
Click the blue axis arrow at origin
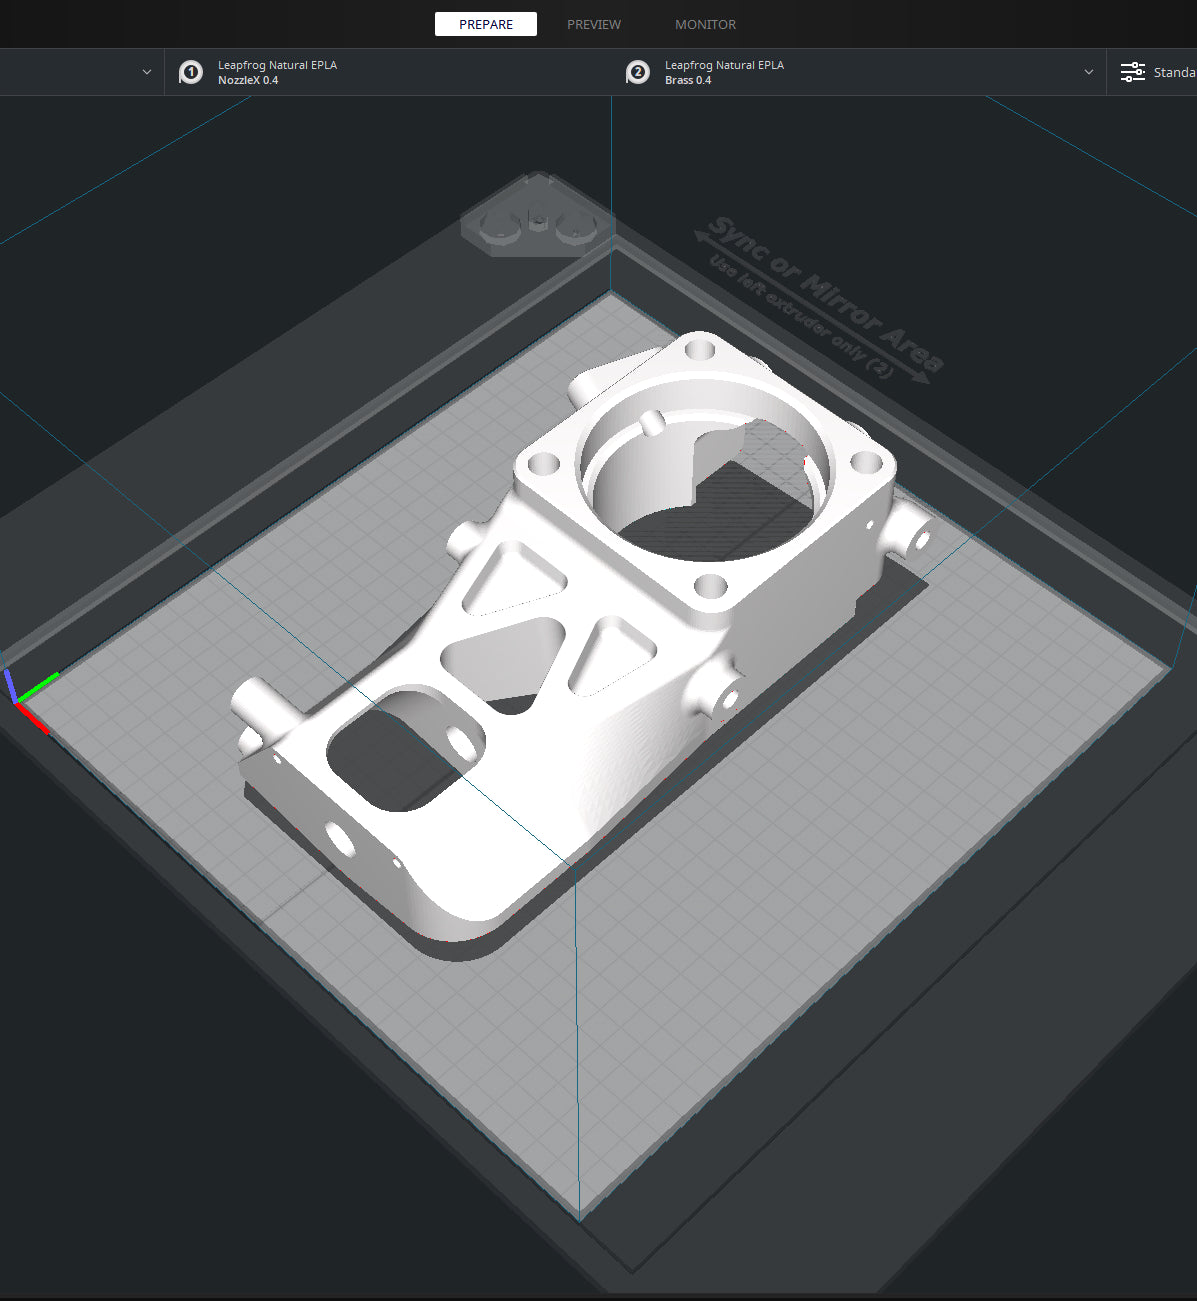pos(9,684)
